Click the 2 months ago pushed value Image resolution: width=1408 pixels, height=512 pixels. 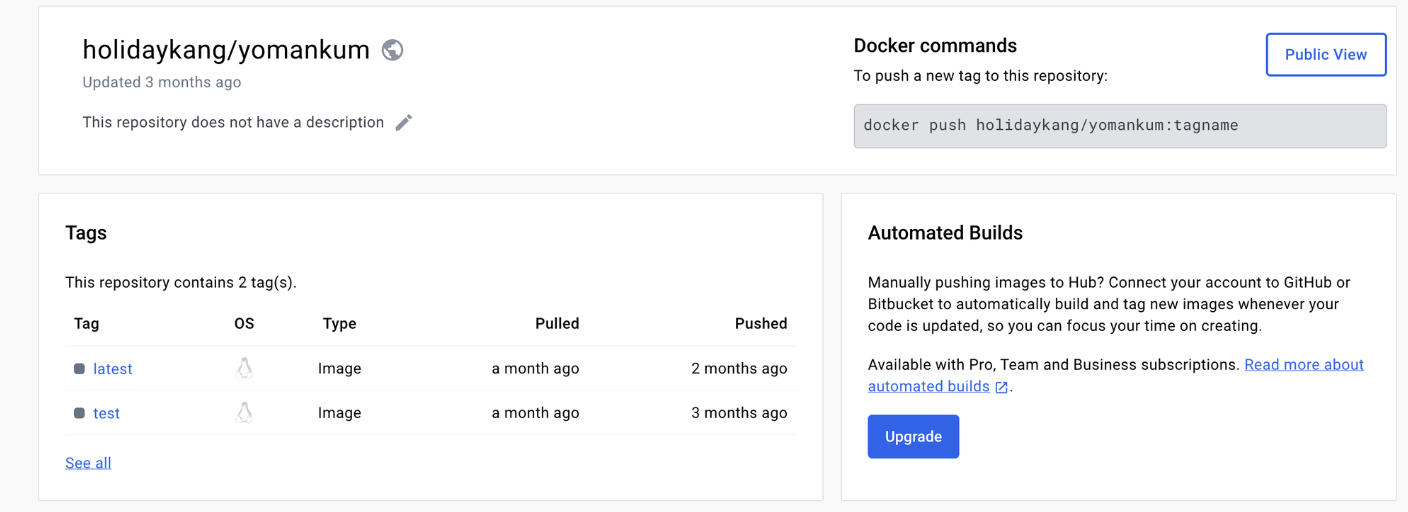click(x=739, y=369)
